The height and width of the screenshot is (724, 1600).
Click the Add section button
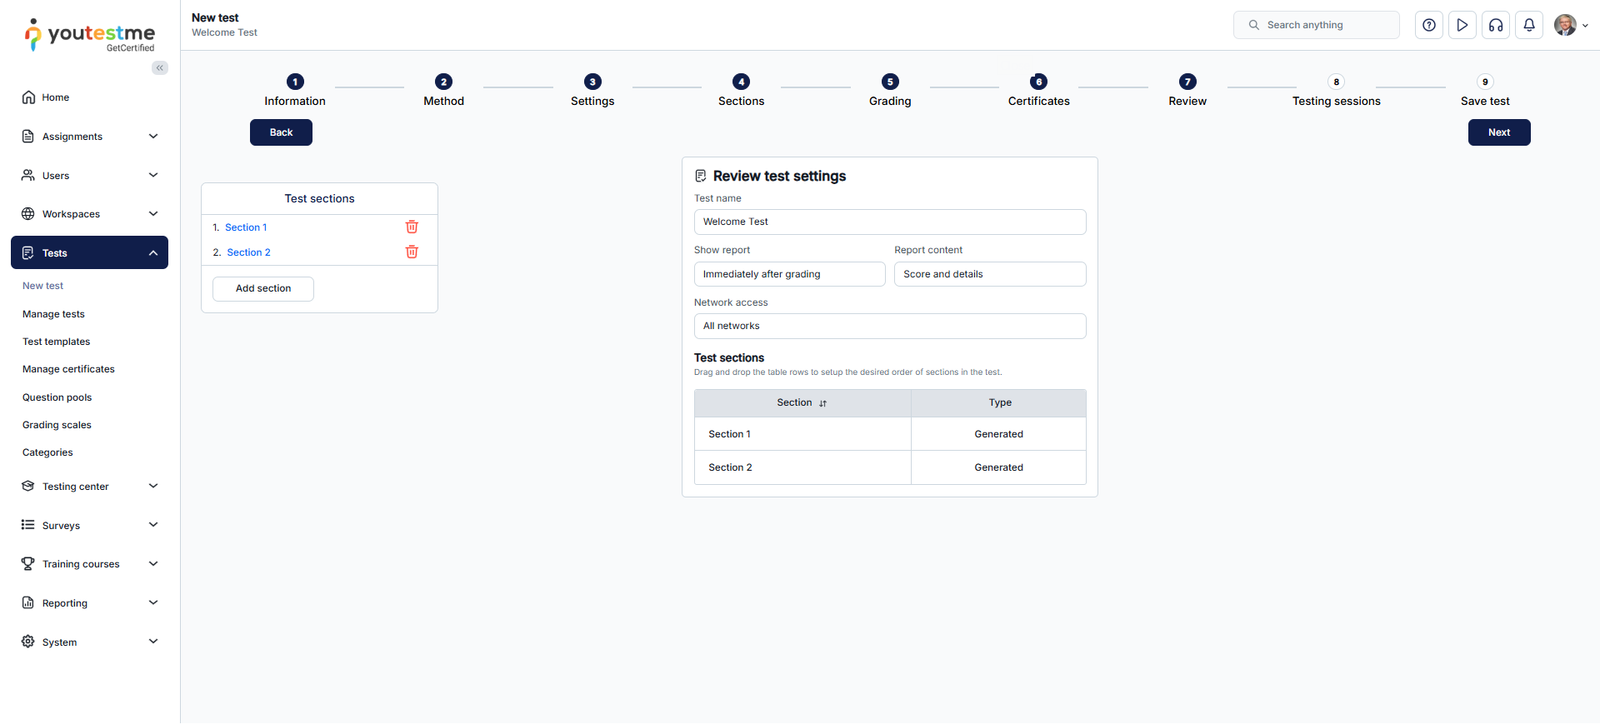click(263, 288)
